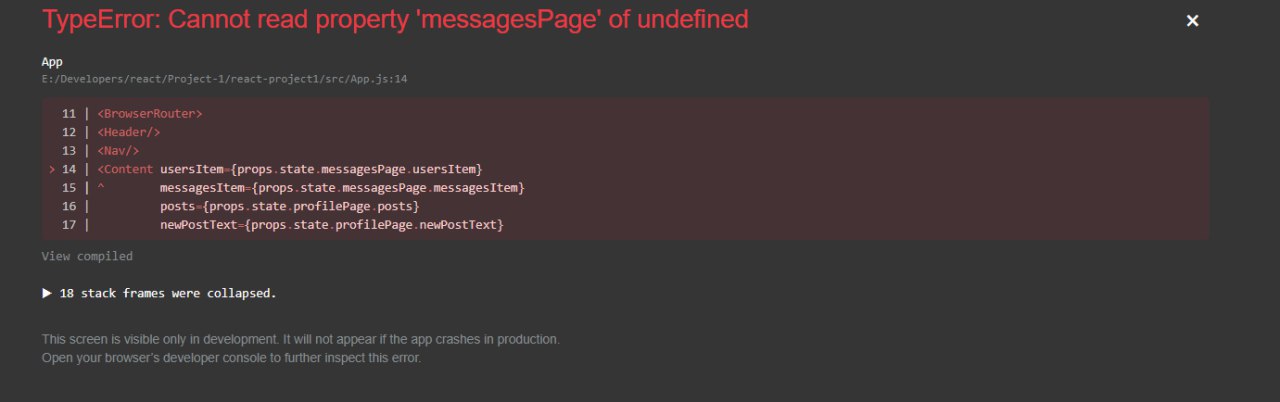Click the Content tag on line 14
This screenshot has width=1280, height=402.
pos(126,169)
